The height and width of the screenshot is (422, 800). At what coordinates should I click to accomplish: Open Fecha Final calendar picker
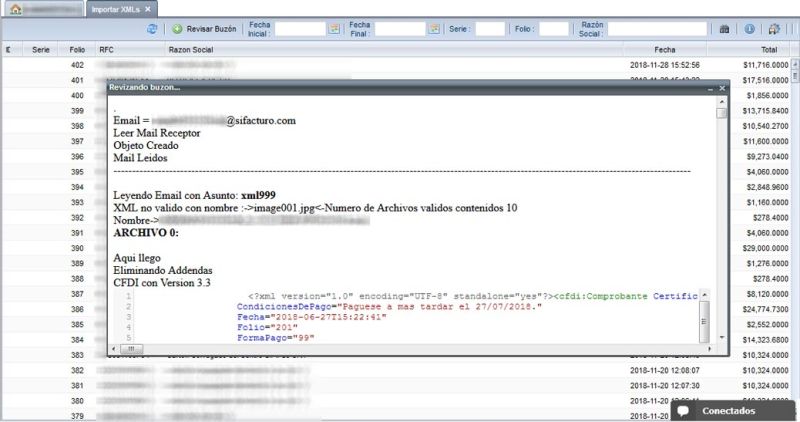tap(434, 29)
